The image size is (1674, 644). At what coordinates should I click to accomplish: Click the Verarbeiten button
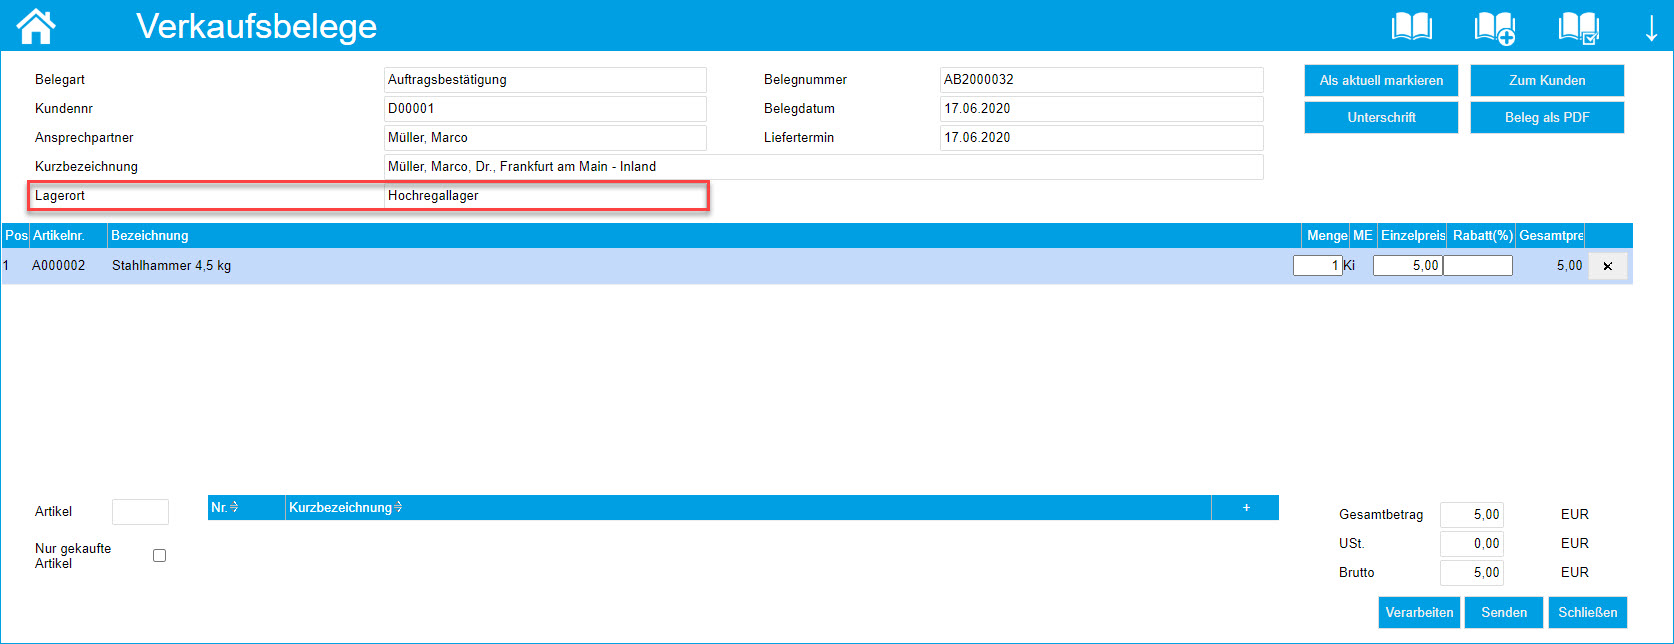coord(1419,612)
